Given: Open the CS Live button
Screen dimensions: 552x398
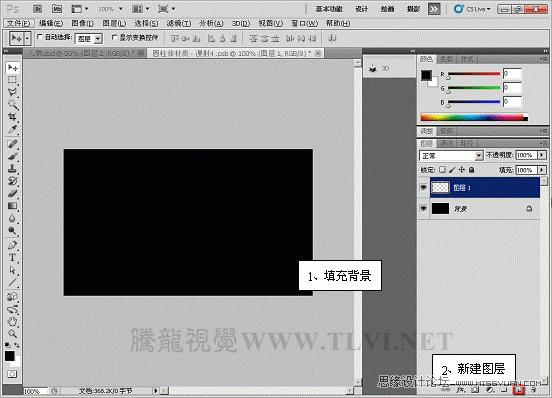Looking at the screenshot, I should click(x=472, y=9).
